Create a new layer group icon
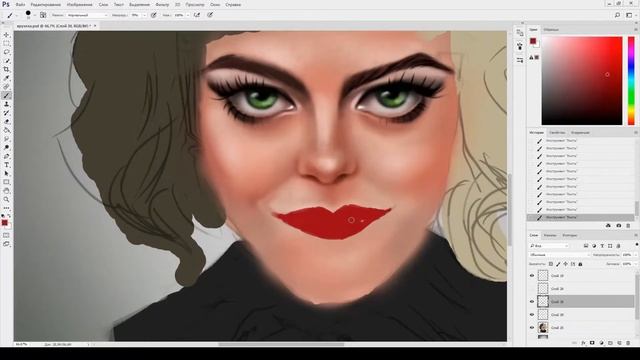 pos(610,343)
